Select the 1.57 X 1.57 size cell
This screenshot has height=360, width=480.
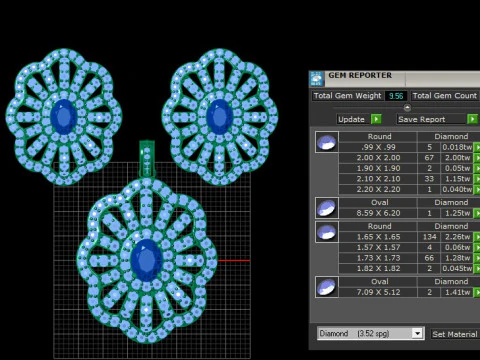click(378, 248)
